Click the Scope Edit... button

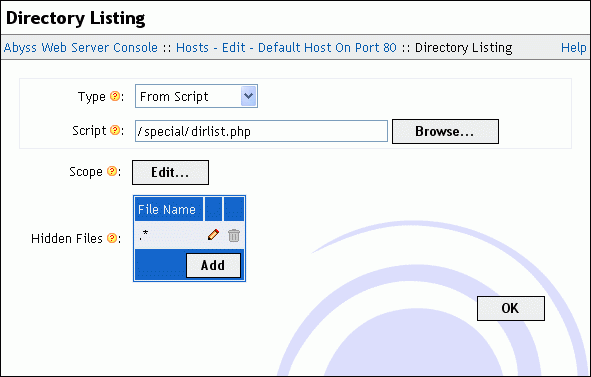pos(170,172)
